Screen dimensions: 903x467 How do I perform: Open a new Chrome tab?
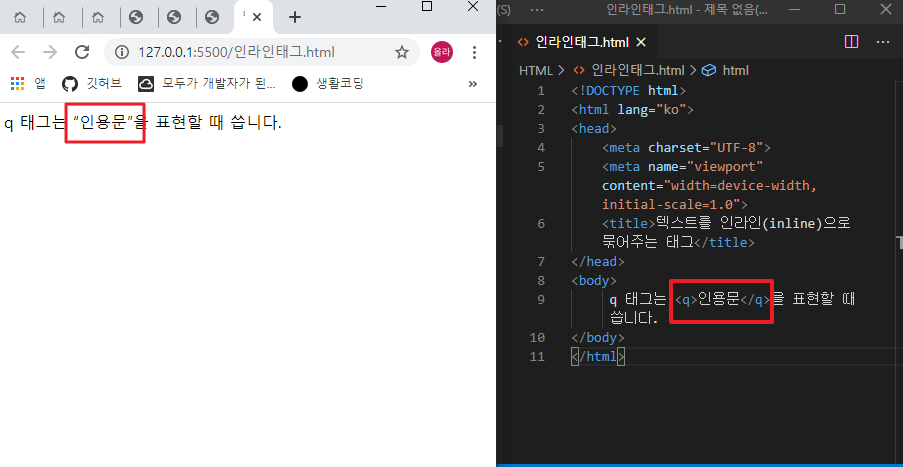pos(295,17)
